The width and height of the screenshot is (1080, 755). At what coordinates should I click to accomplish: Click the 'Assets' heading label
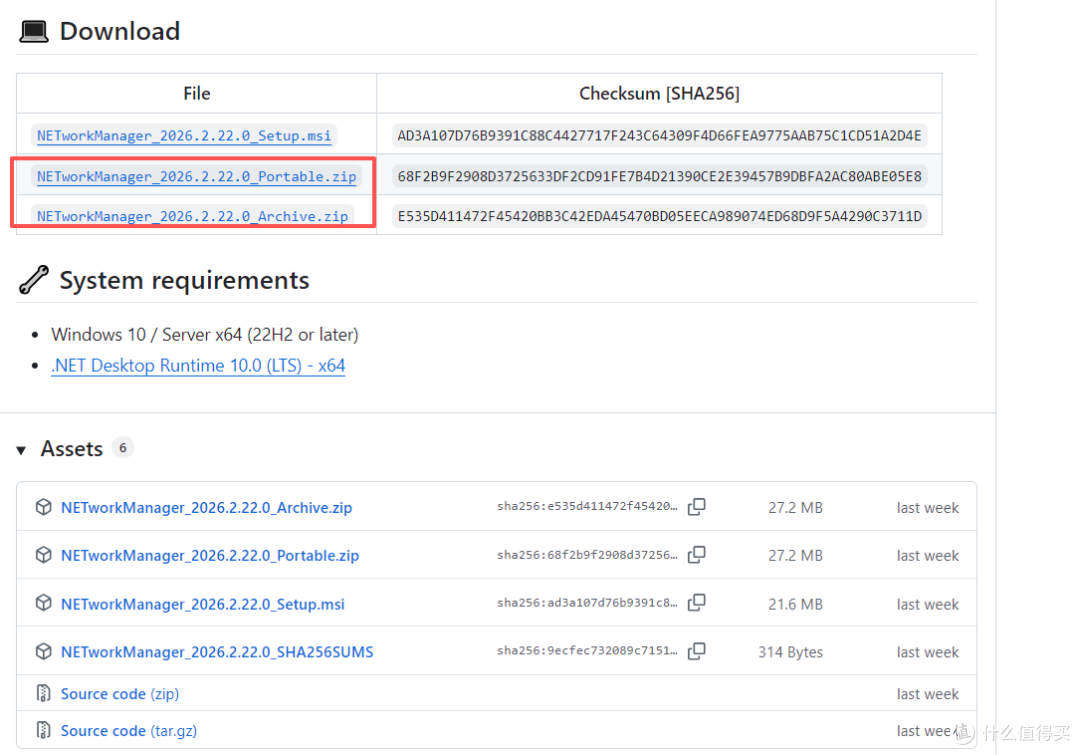pyautogui.click(x=72, y=449)
